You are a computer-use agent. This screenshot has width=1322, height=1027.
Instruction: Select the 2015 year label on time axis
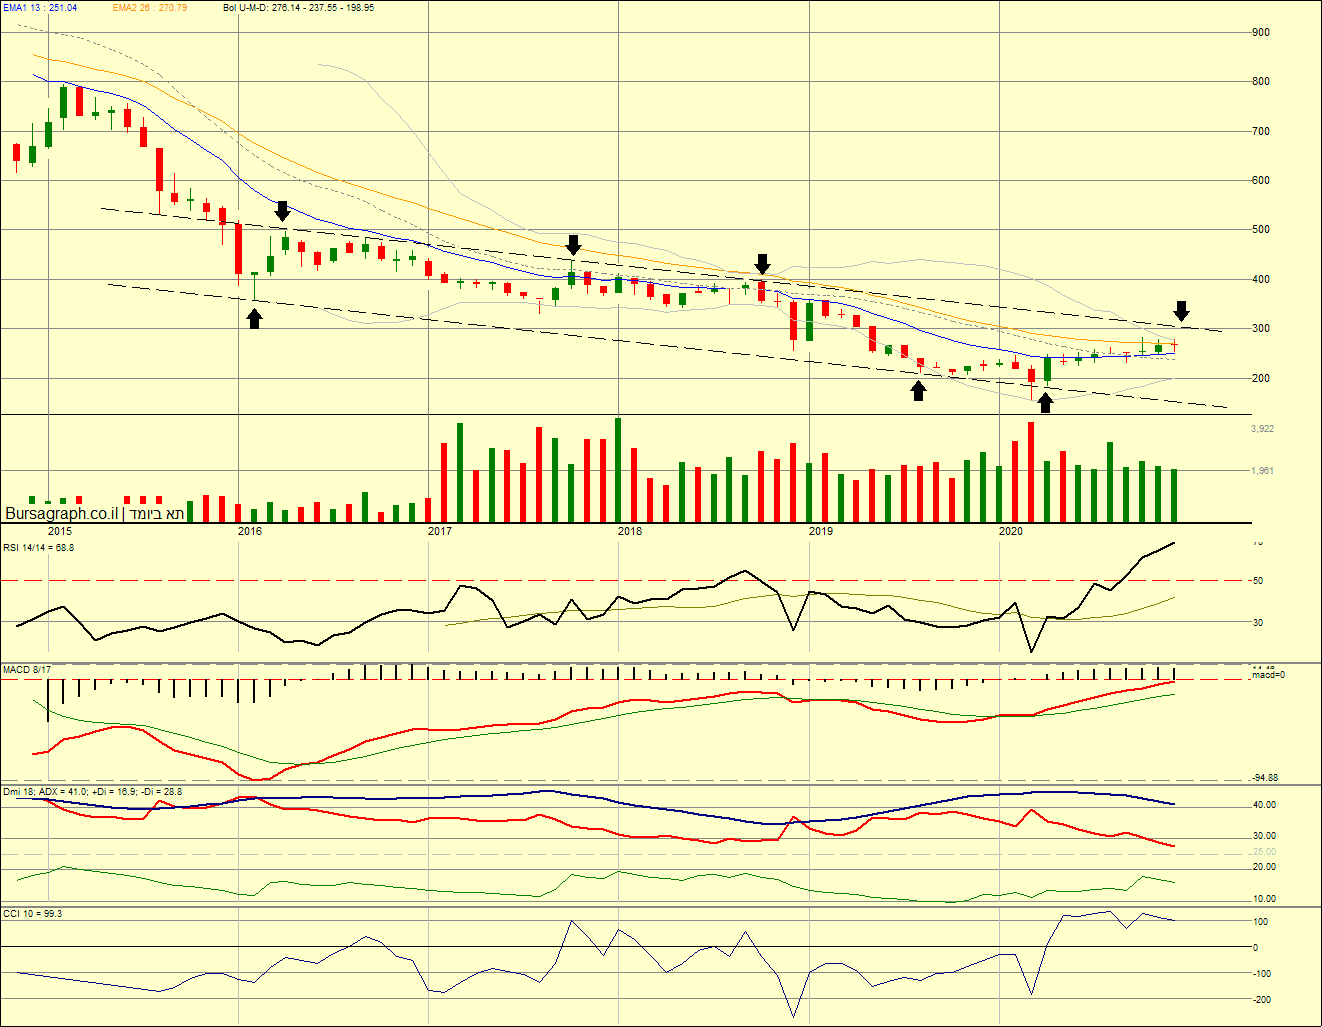coord(60,531)
